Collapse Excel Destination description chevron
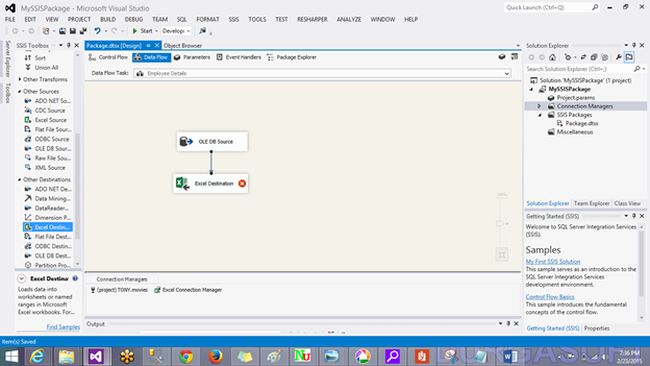 [22, 279]
